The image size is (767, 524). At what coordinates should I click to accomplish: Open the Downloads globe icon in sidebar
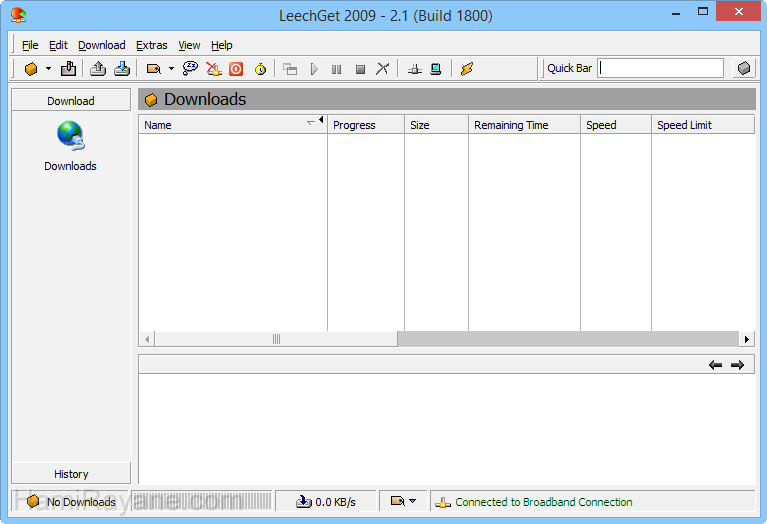(70, 136)
